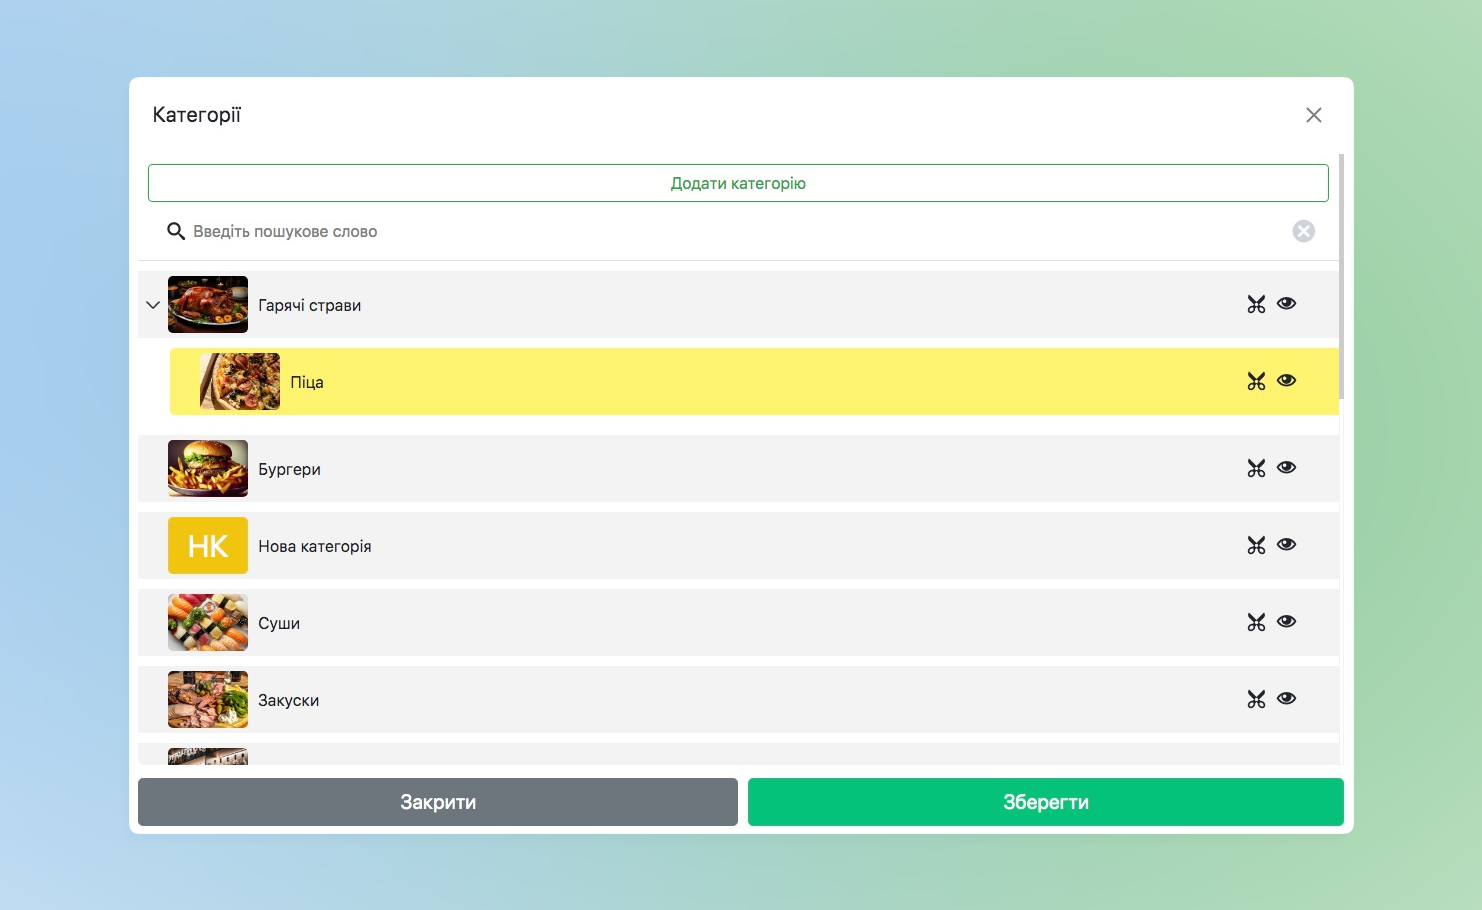Click scissors icon in Закуски row

1256,699
